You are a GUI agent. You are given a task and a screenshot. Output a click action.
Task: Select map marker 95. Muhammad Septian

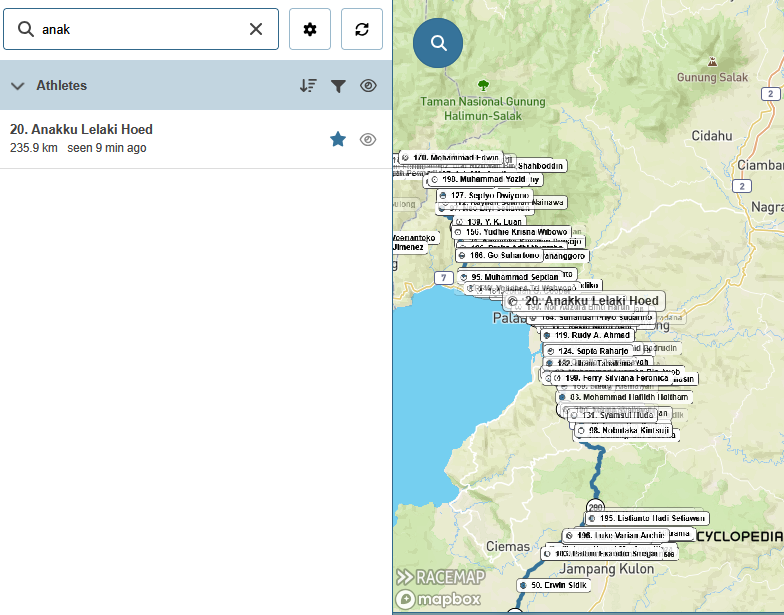510,277
